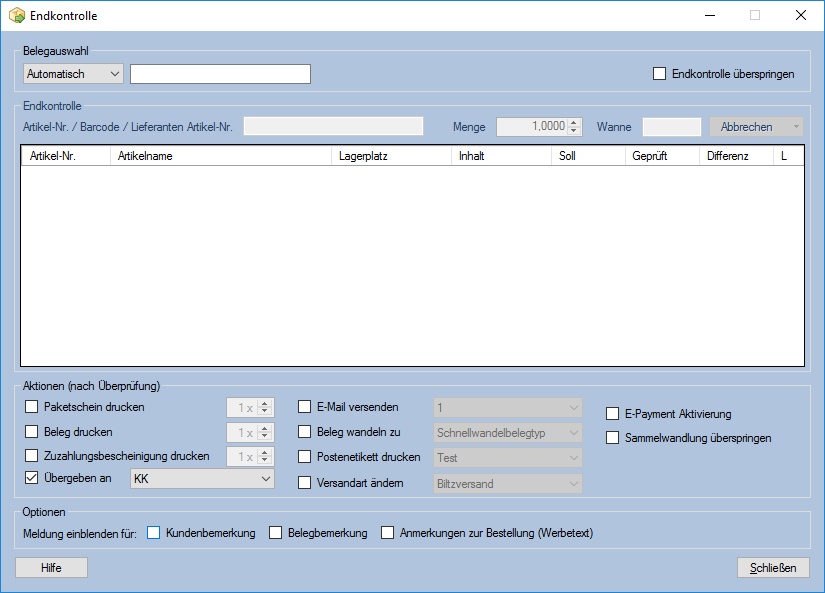Open the Abbrechen split button dropdown
The width and height of the screenshot is (825, 593).
click(x=795, y=127)
